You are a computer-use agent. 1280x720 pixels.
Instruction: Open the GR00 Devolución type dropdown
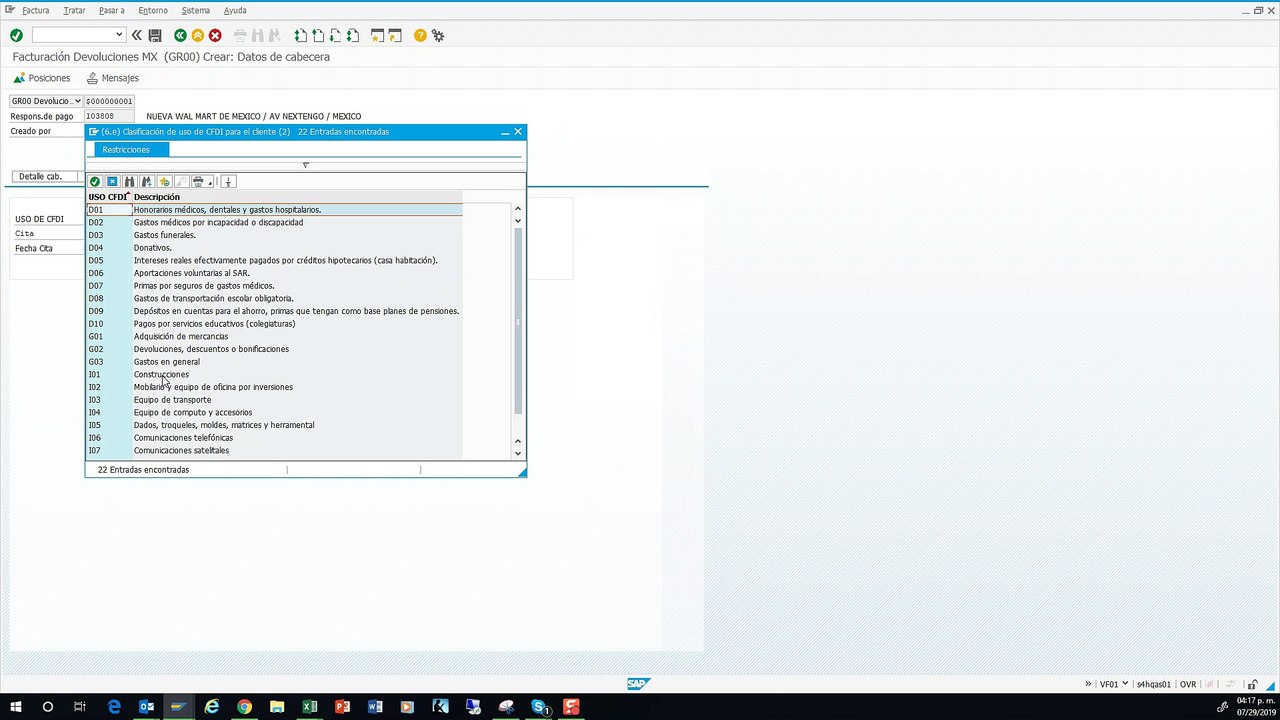point(77,101)
